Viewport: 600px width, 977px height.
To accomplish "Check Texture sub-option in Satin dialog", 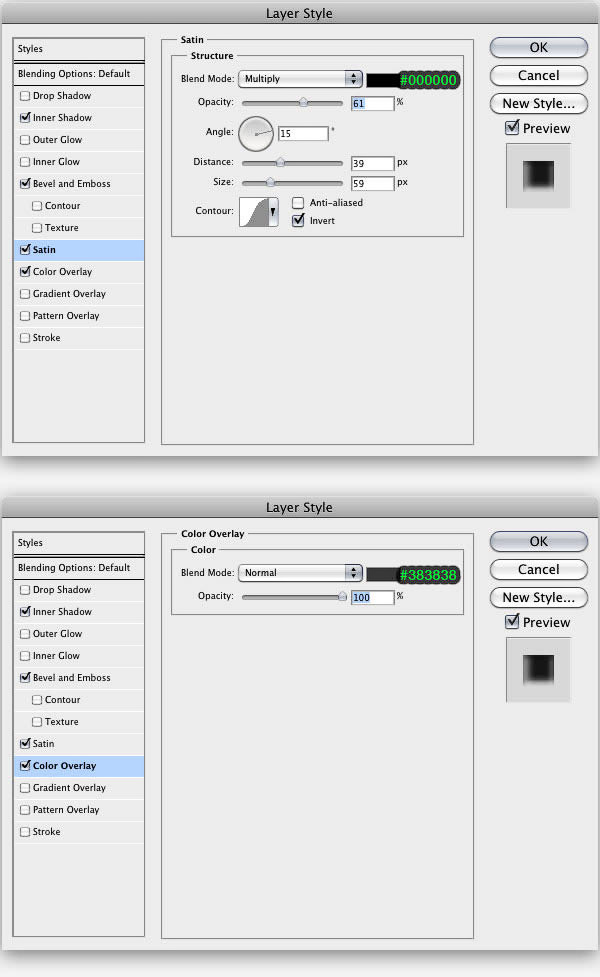I will pos(37,228).
